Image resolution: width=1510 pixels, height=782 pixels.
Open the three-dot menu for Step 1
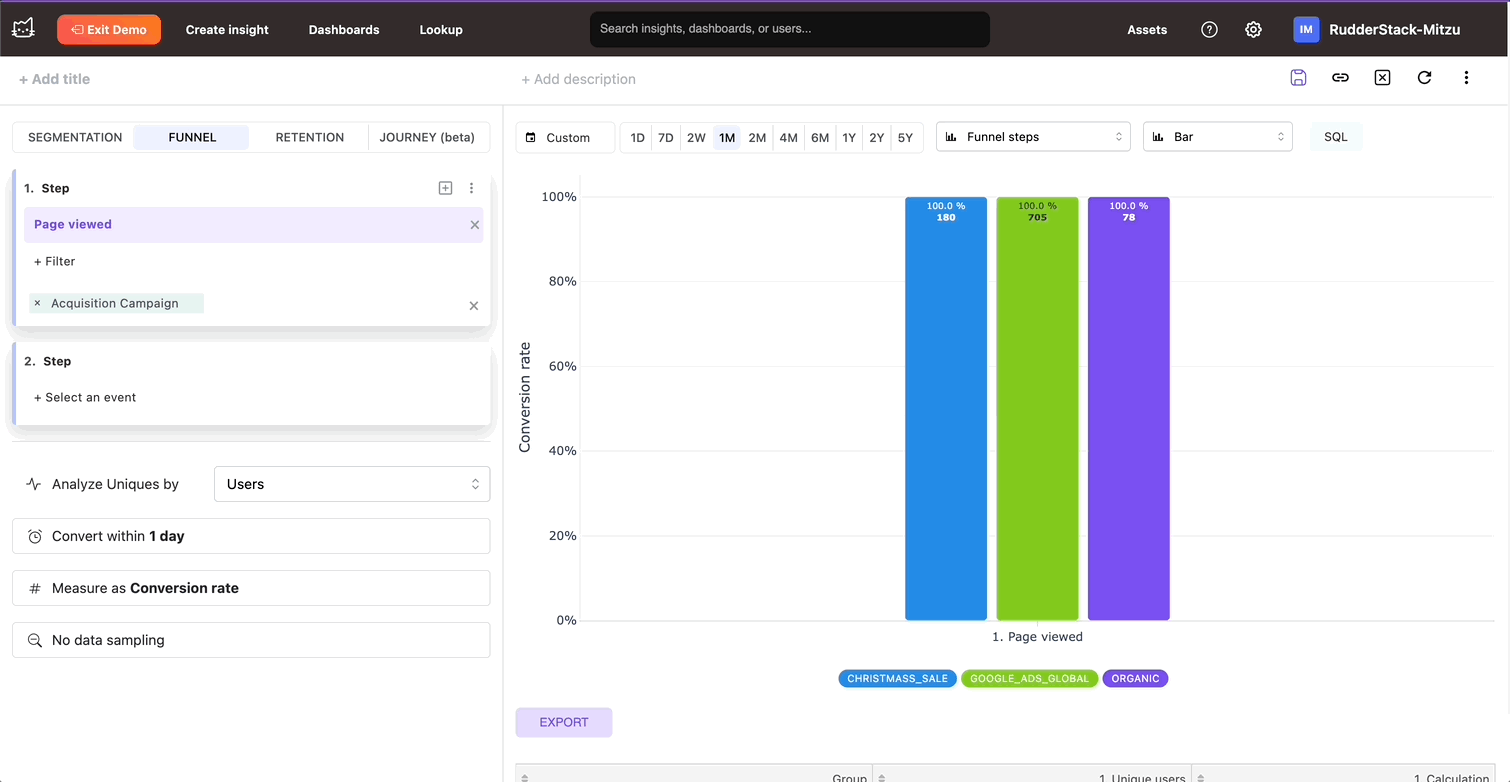click(x=472, y=188)
